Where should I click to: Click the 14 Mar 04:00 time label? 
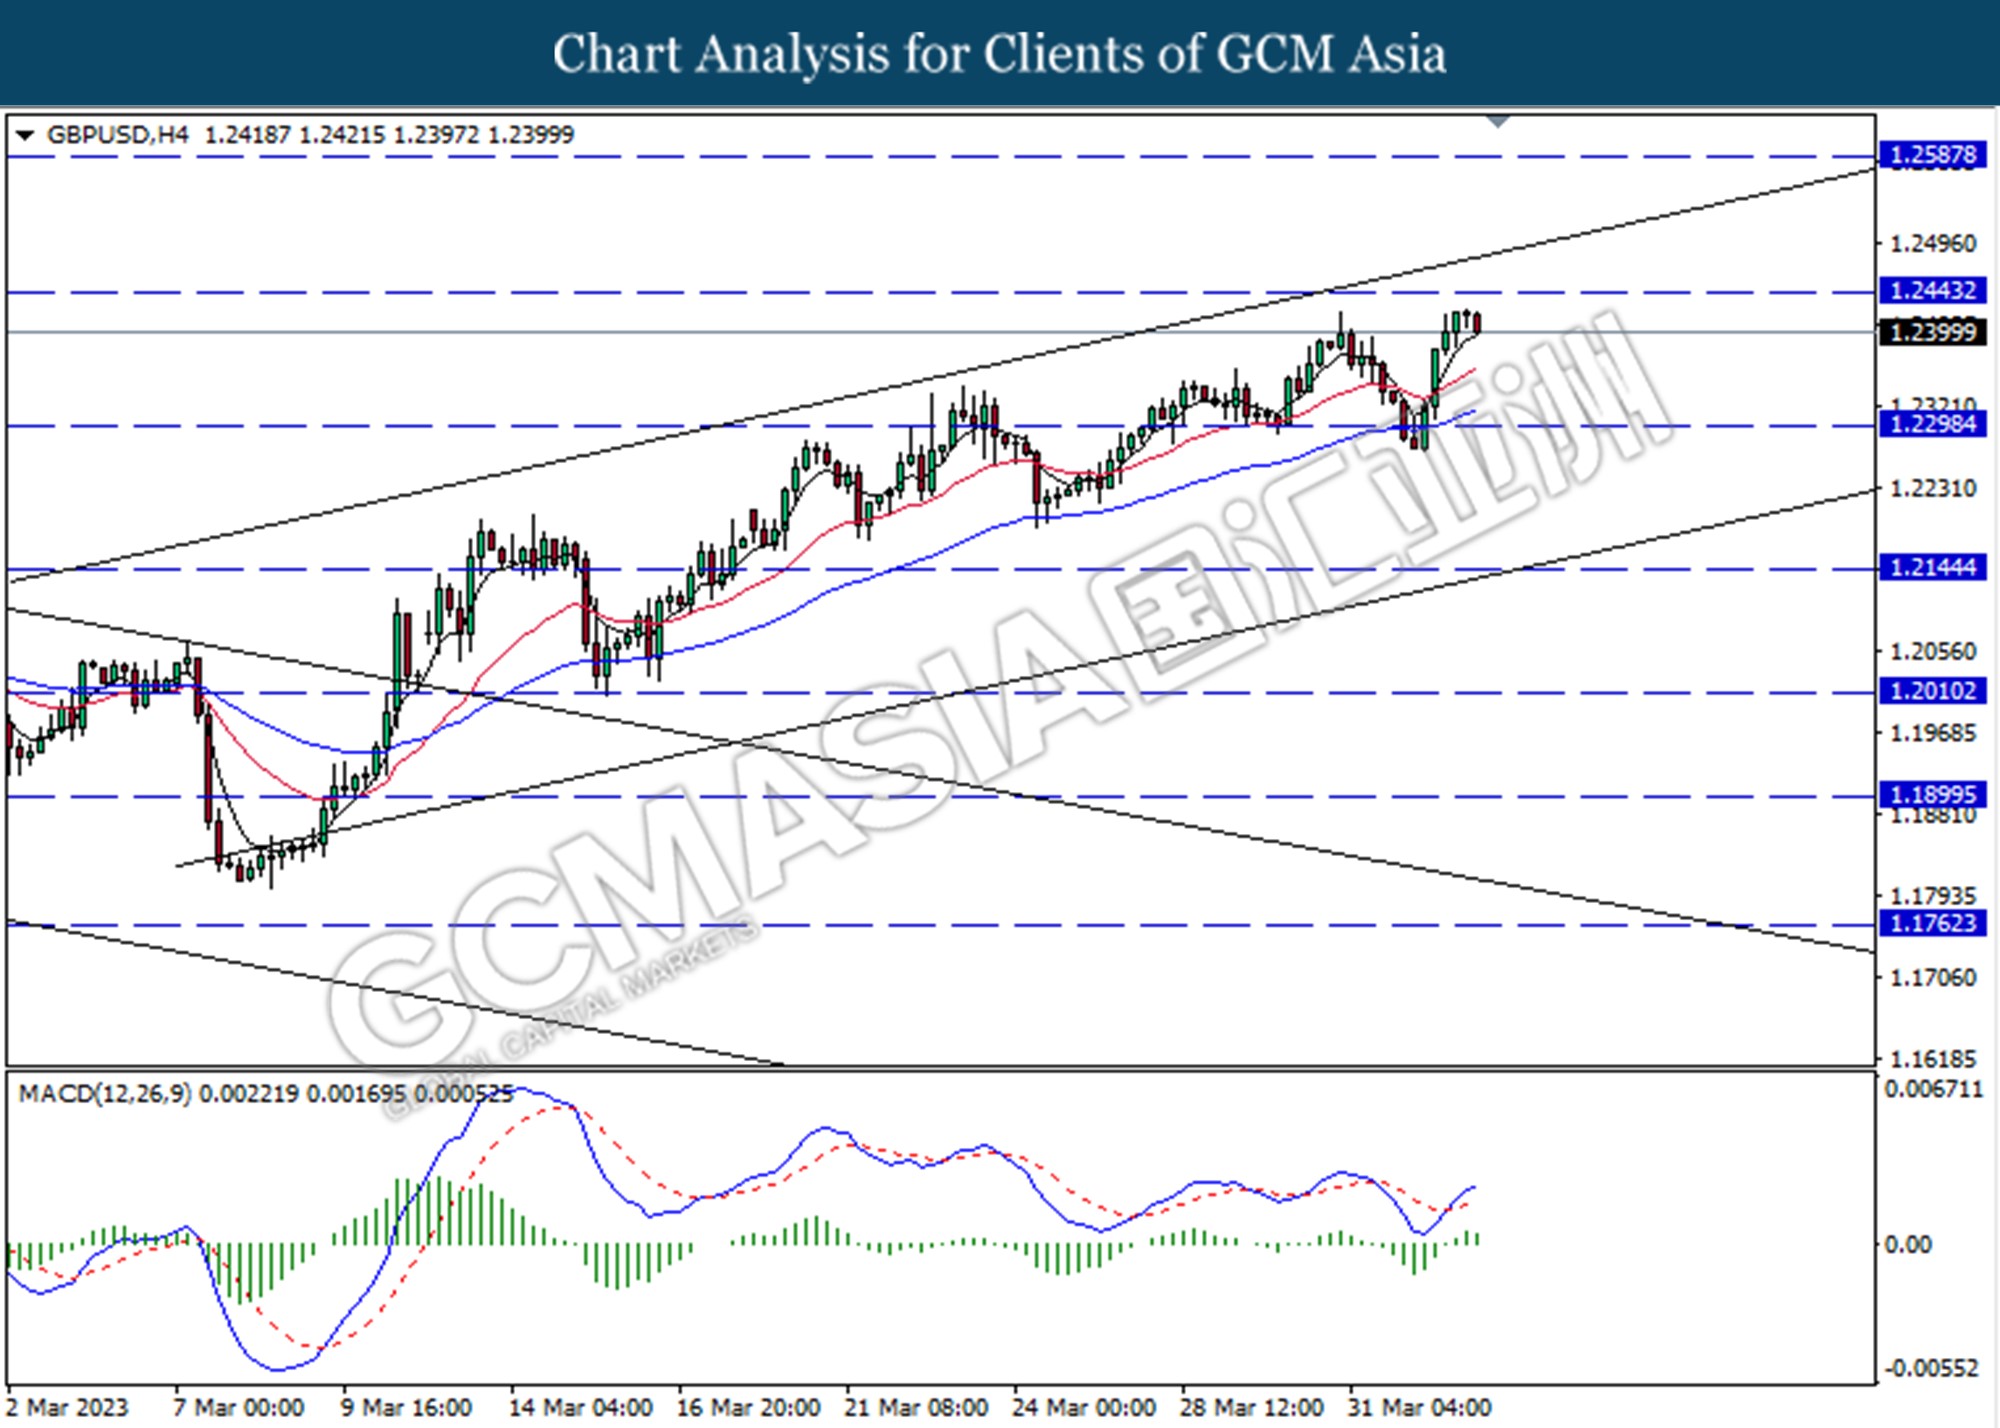[581, 1408]
